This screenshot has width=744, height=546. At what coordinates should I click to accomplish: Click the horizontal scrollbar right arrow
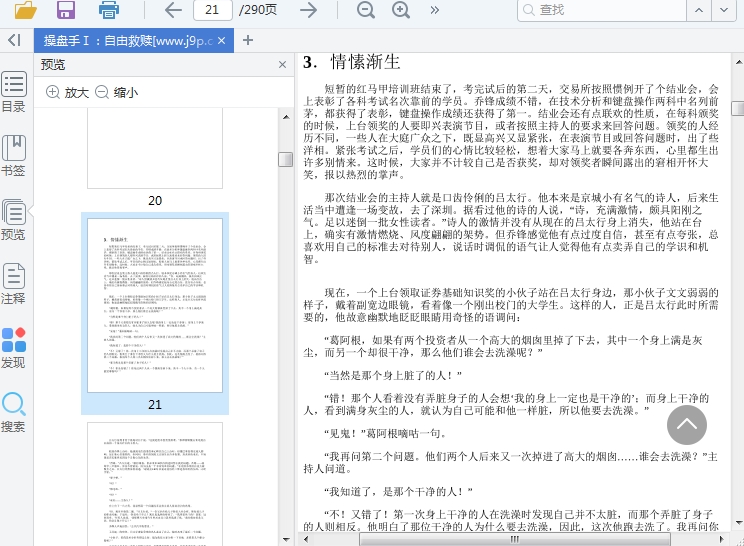[x=722, y=539]
